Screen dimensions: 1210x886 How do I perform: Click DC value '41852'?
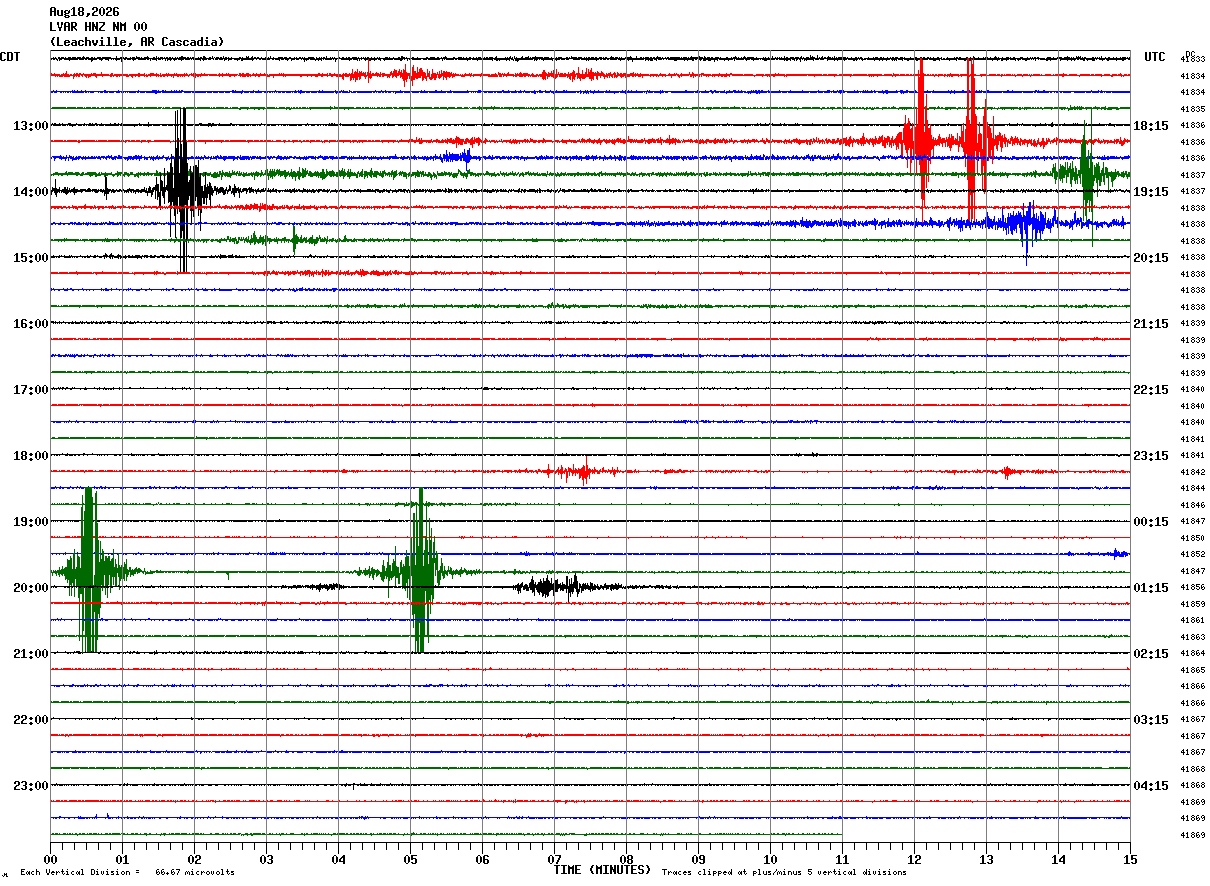point(1192,554)
